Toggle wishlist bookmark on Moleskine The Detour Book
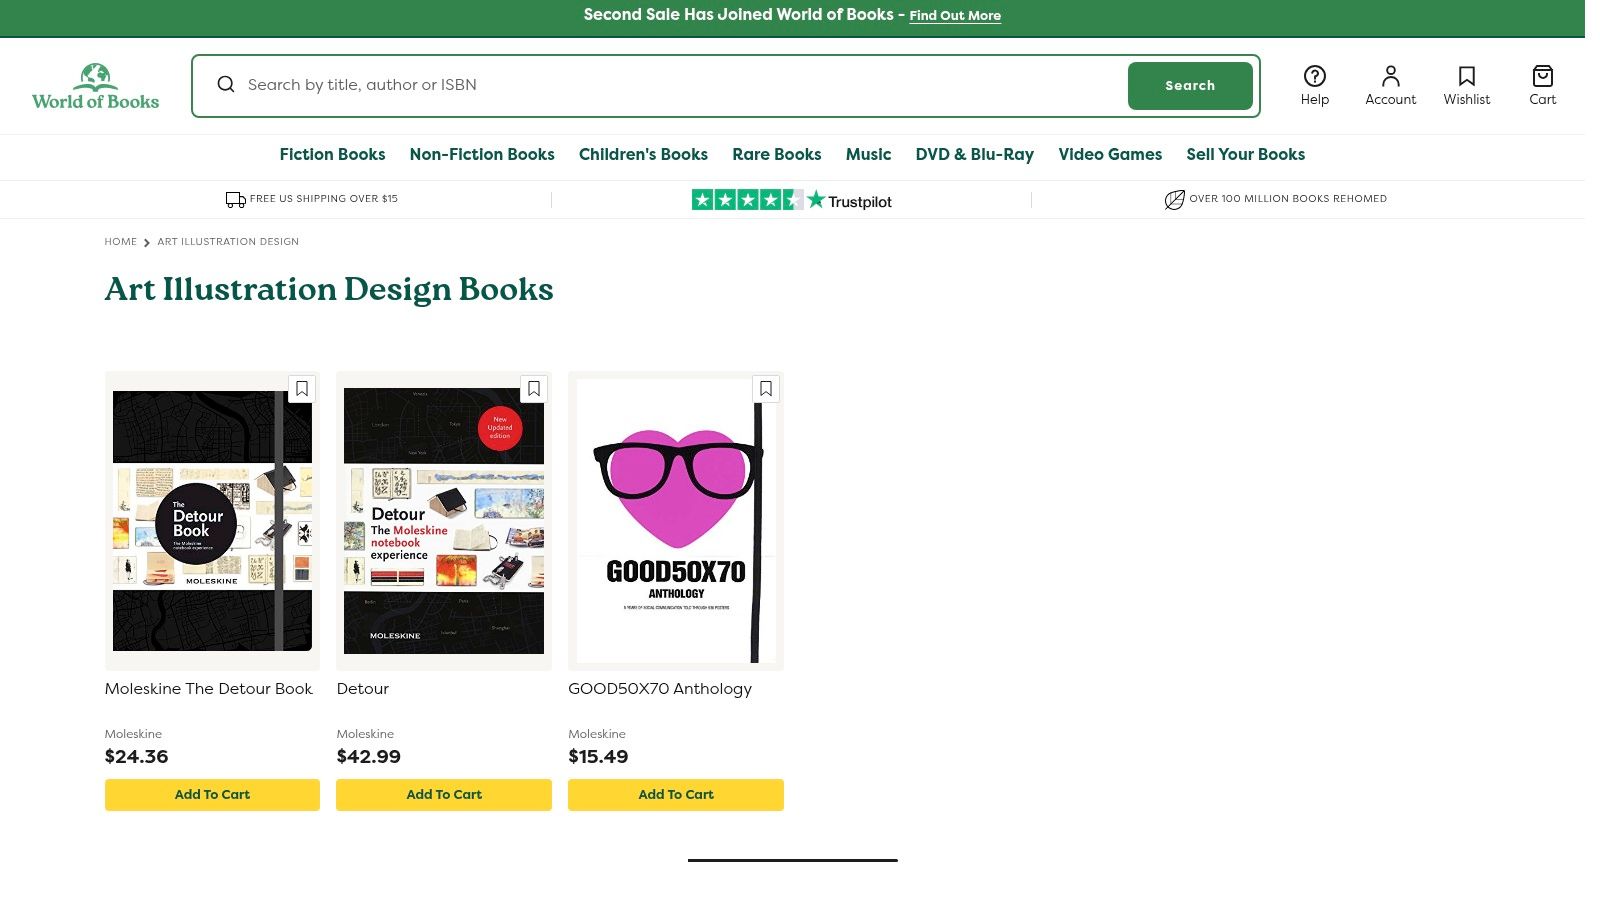The width and height of the screenshot is (1600, 900). coord(302,389)
